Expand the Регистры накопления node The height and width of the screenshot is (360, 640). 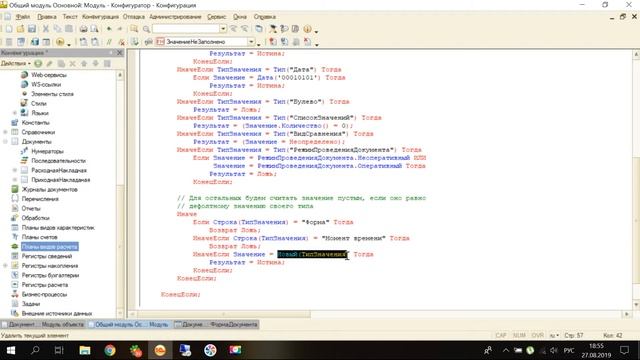point(5,266)
